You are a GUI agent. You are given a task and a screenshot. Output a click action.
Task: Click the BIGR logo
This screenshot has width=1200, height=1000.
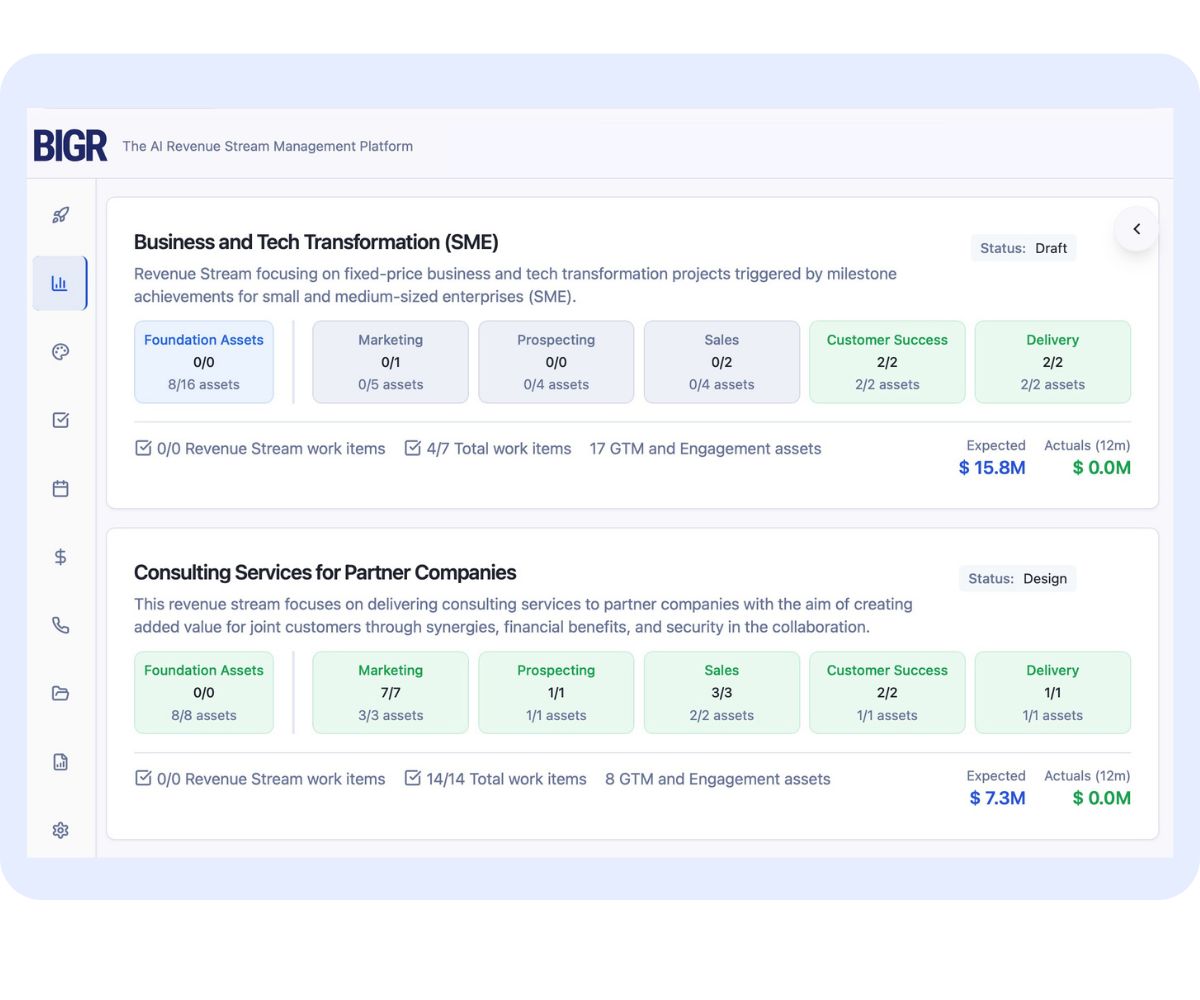[70, 146]
